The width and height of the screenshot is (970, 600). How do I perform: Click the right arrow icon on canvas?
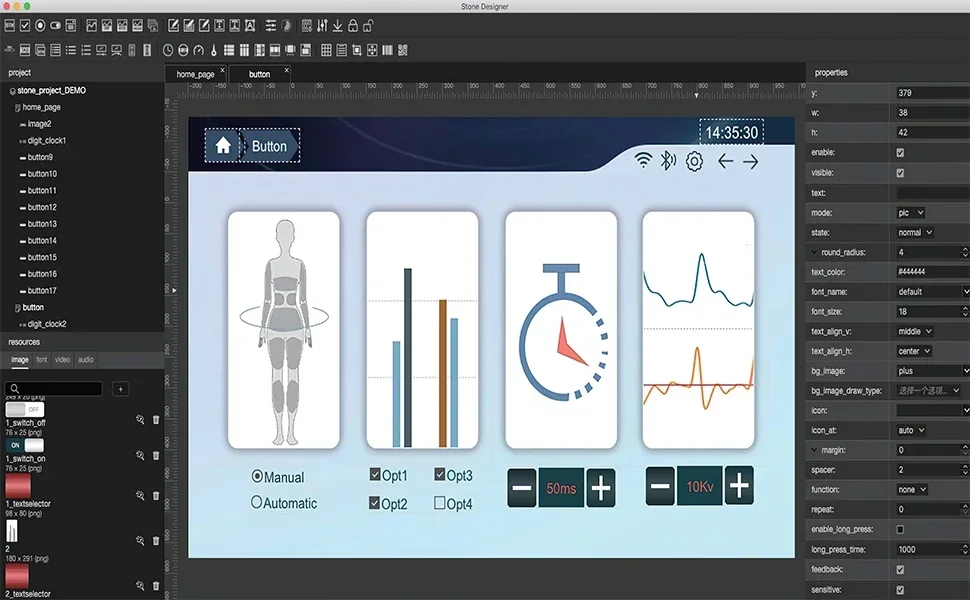pyautogui.click(x=750, y=161)
